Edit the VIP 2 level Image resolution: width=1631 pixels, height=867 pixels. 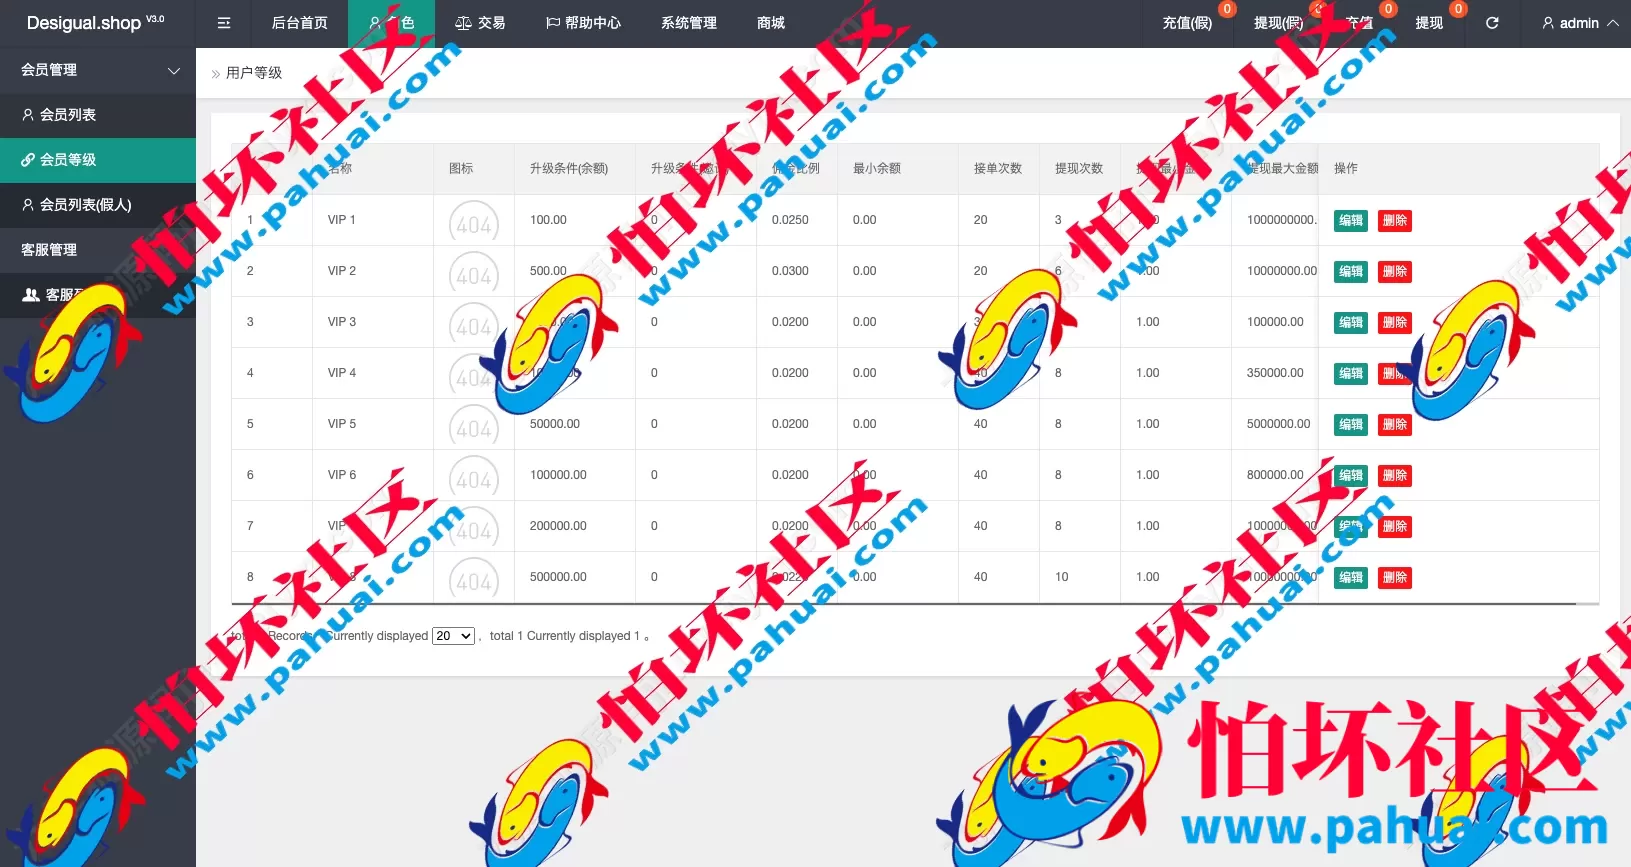pos(1351,272)
